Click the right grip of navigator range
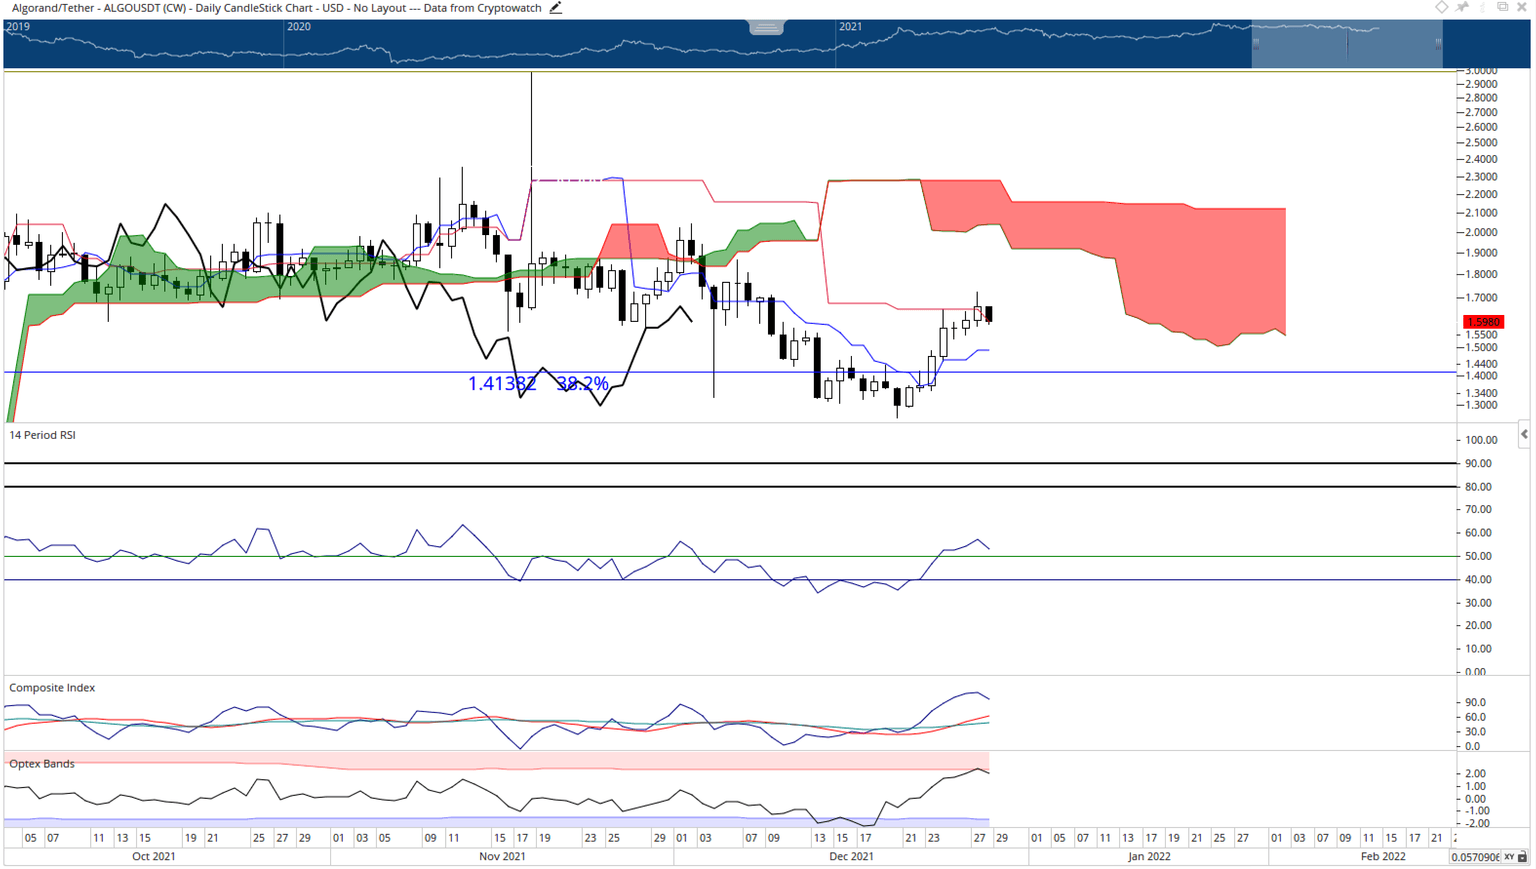Screen dimensions: 1536x869 click(x=1438, y=44)
